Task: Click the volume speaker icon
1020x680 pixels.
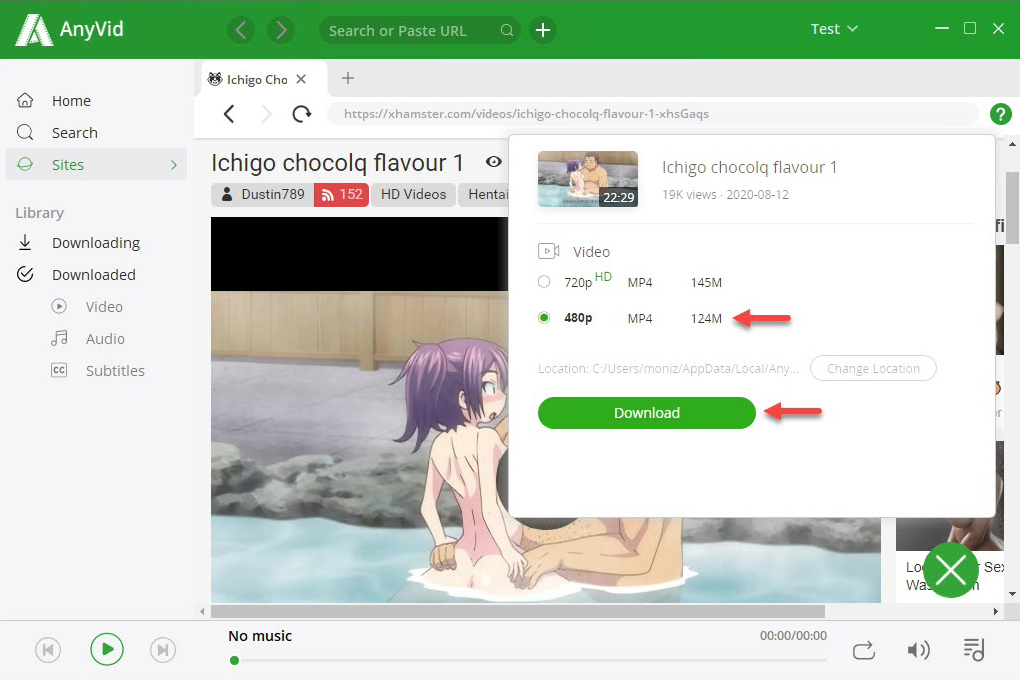Action: point(918,649)
